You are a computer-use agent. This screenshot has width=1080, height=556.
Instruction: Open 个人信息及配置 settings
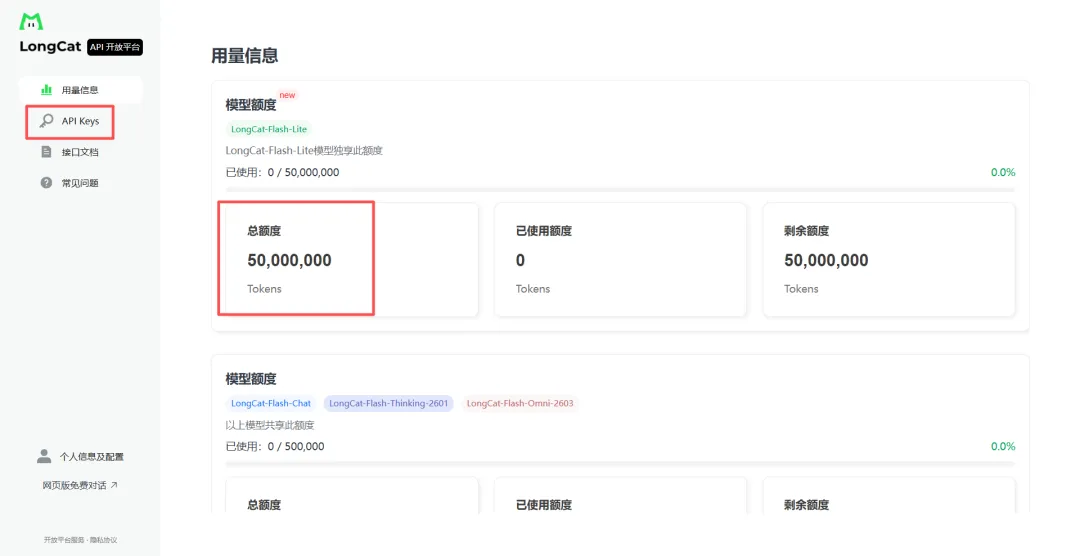(x=81, y=456)
